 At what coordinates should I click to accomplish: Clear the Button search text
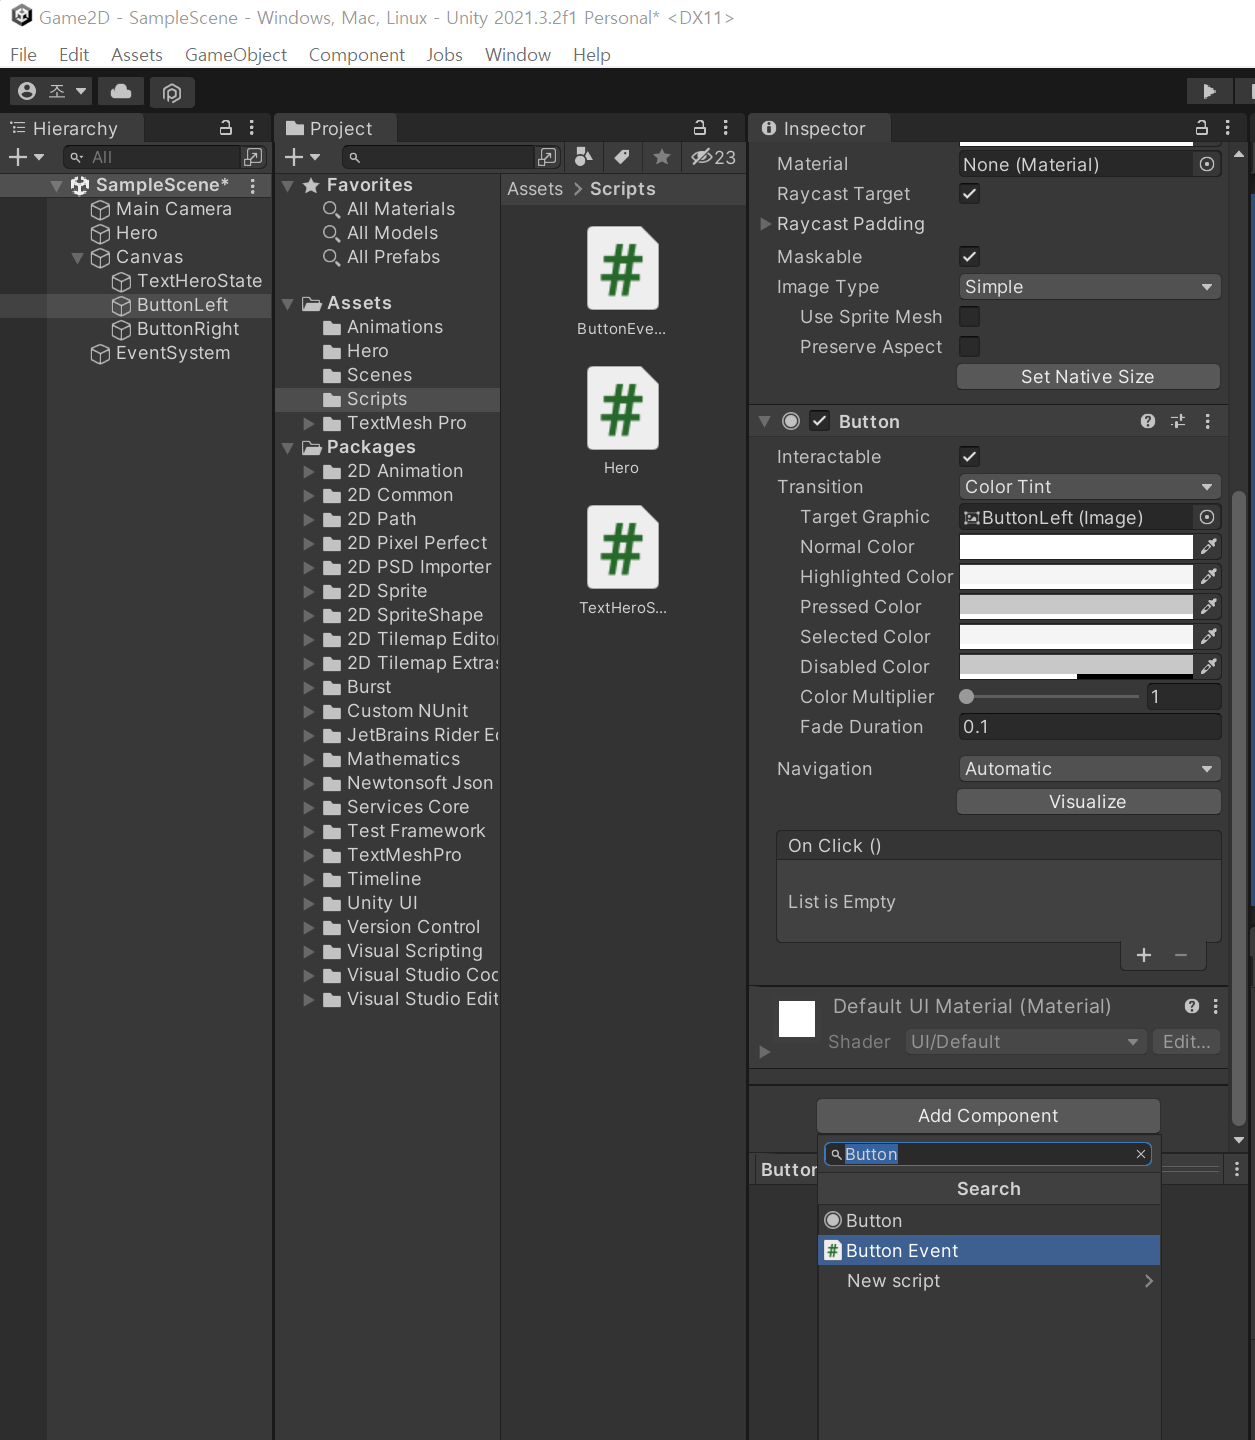tap(1141, 1154)
